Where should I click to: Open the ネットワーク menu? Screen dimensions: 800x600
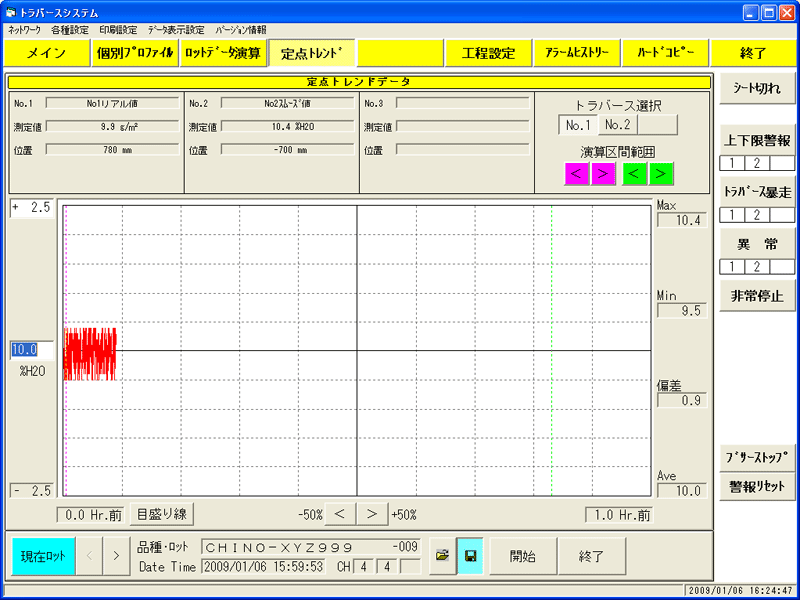pyautogui.click(x=25, y=30)
